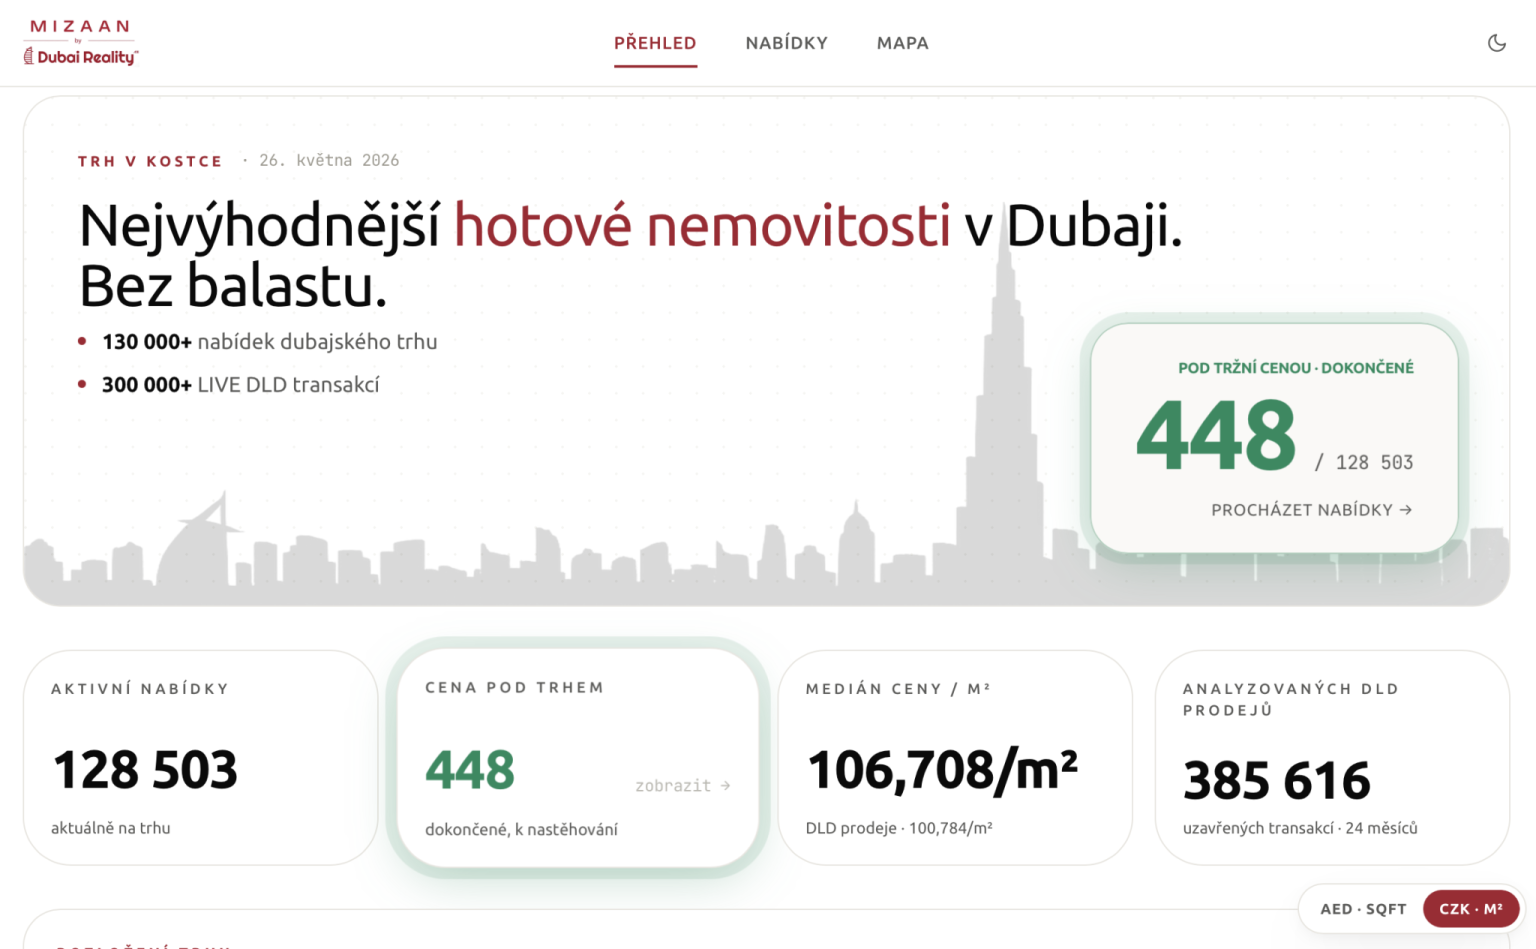Open the Cena pod trhem card
This screenshot has height=949, width=1536.
pyautogui.click(x=578, y=758)
